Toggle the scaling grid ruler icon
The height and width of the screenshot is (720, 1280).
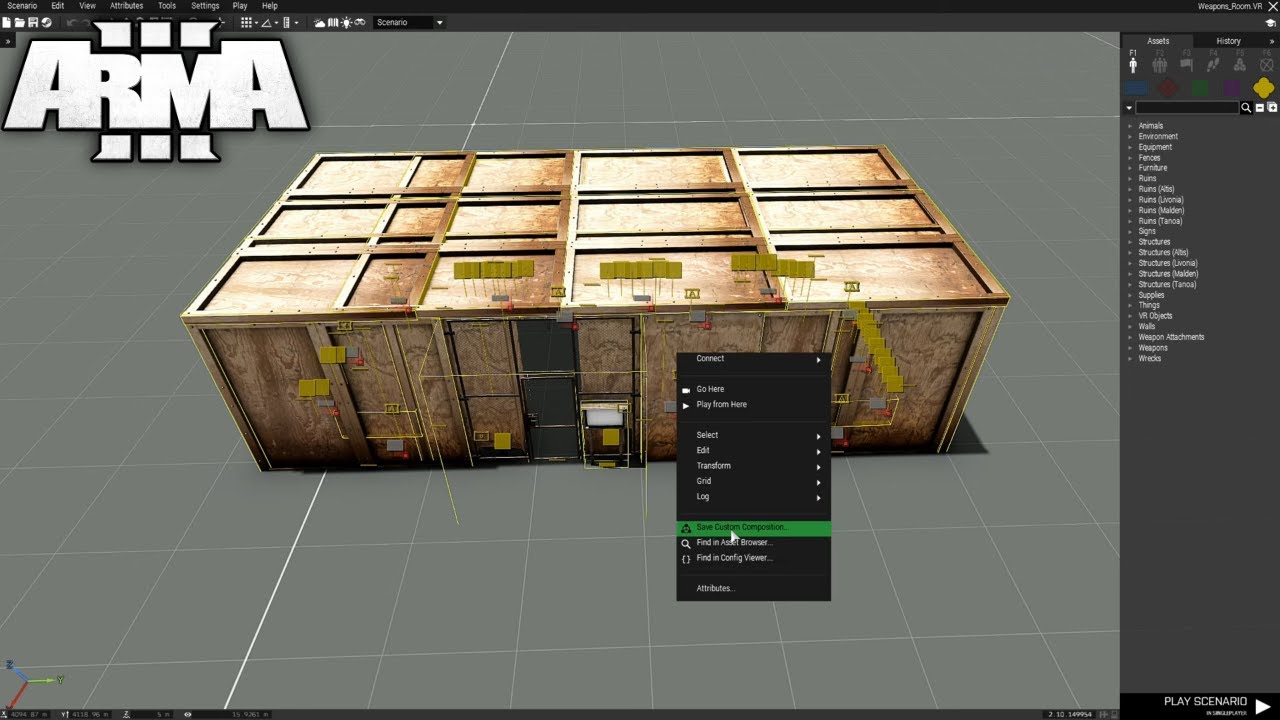pyautogui.click(x=286, y=23)
